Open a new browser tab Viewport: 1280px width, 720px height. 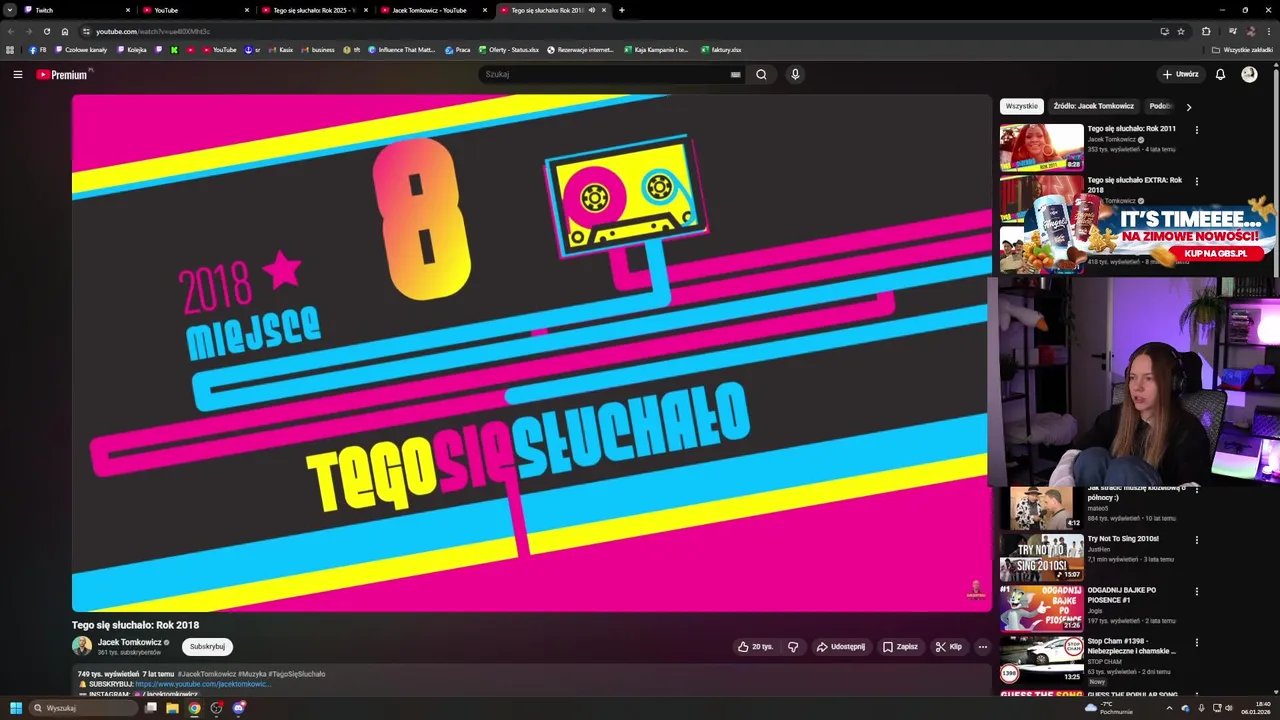point(622,10)
